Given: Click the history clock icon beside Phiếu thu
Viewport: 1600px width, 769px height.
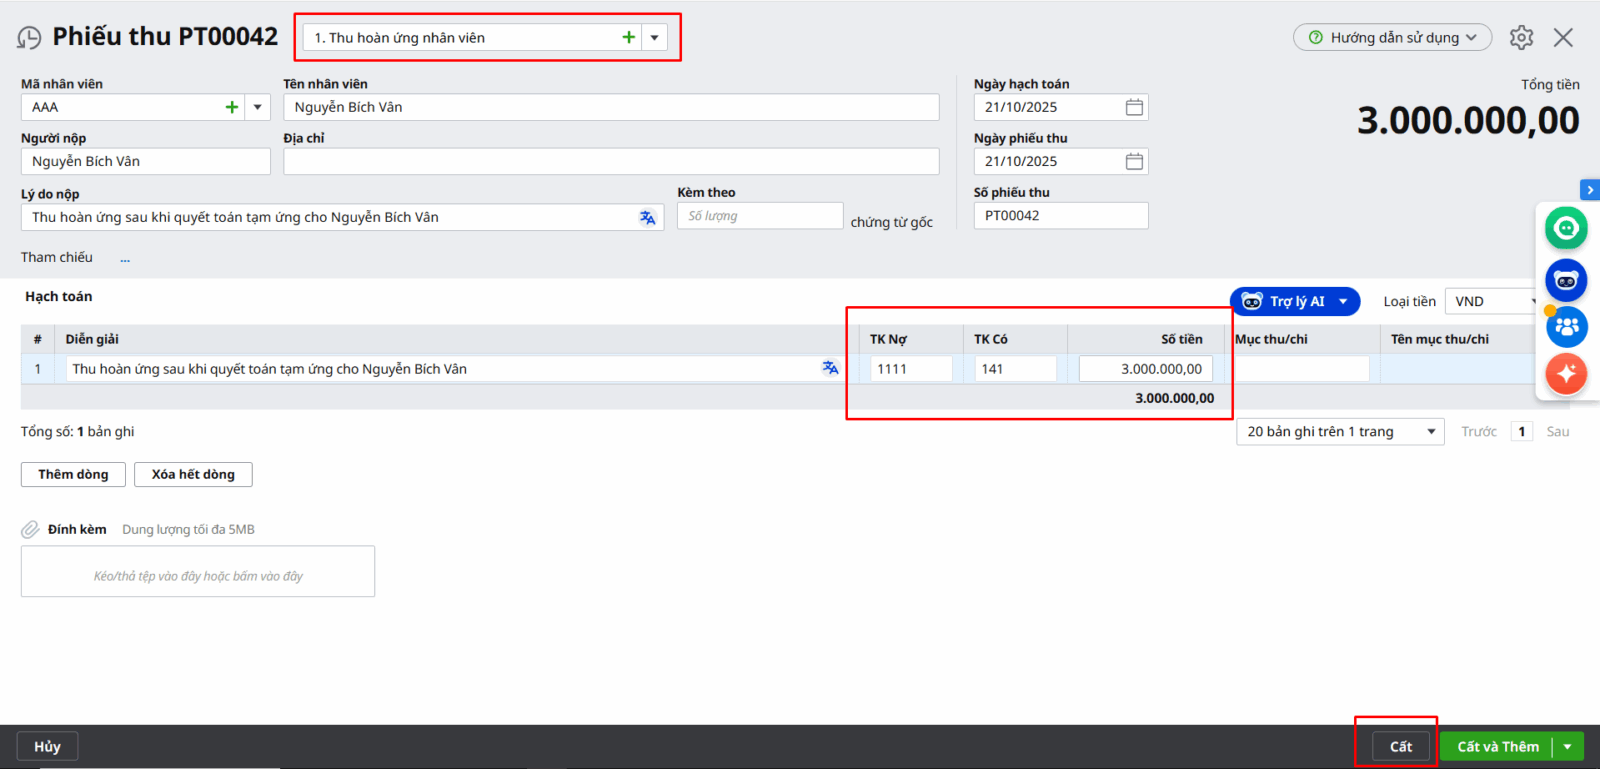Looking at the screenshot, I should click(x=29, y=38).
